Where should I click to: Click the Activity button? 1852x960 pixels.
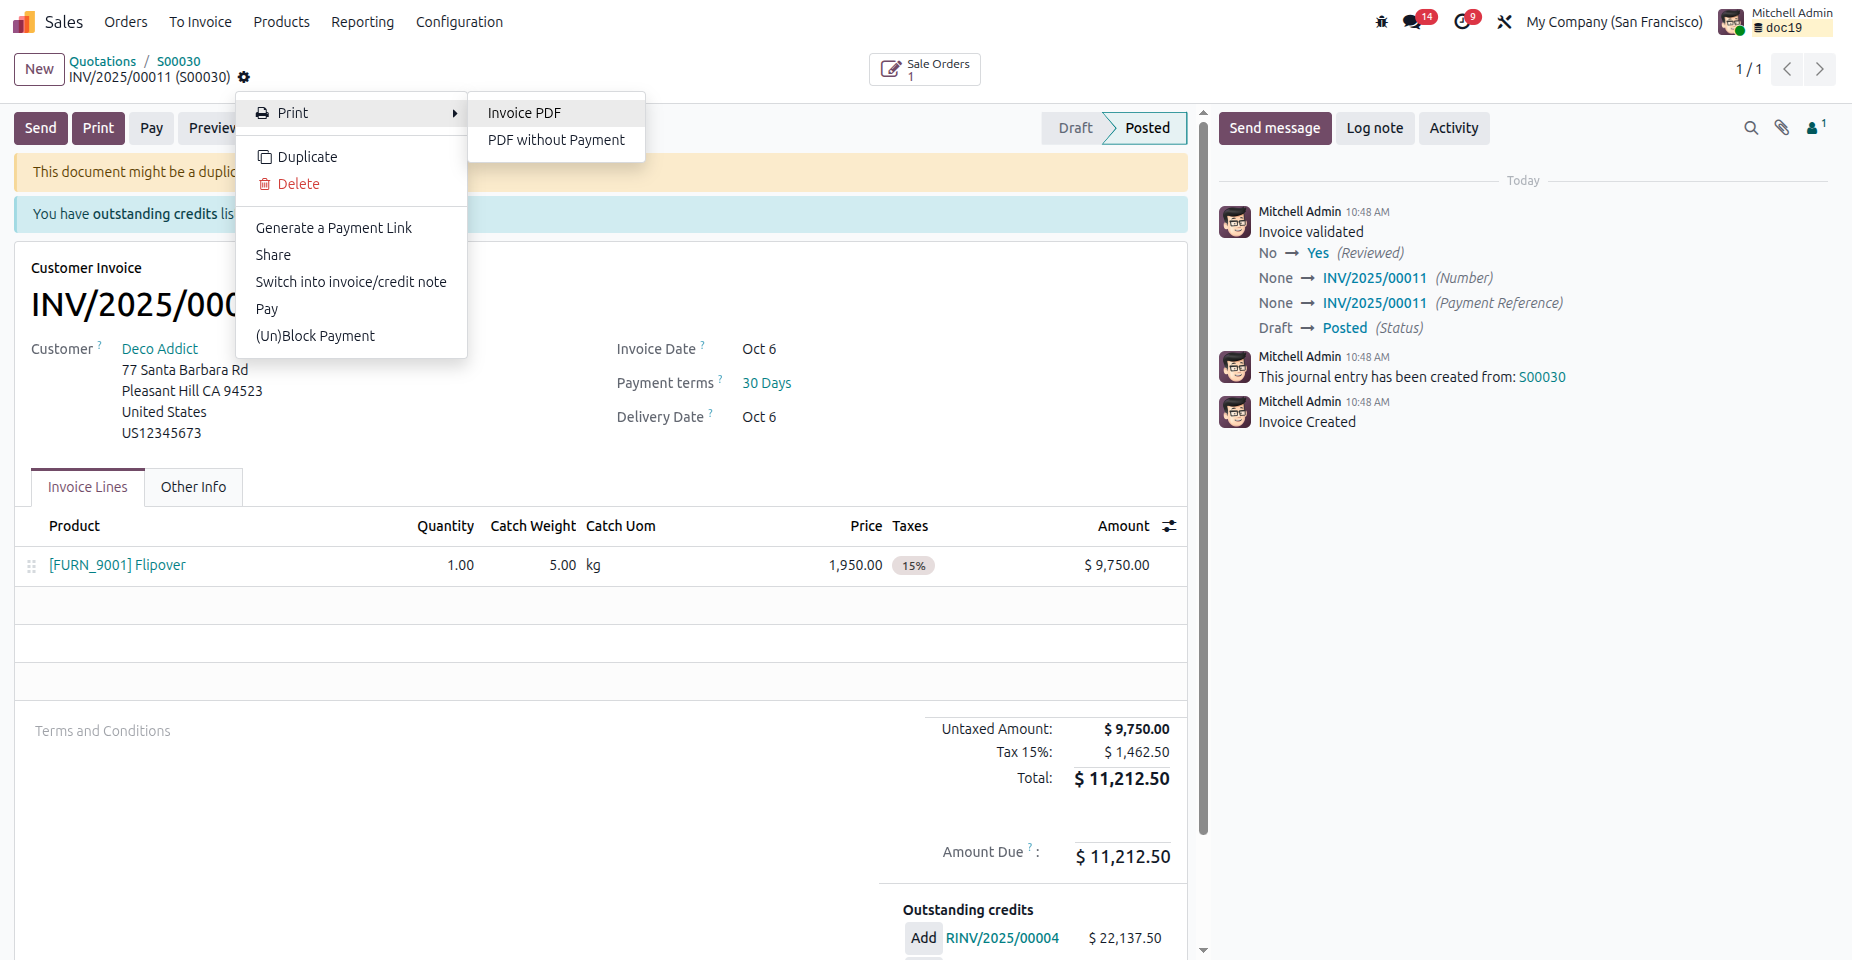1454,128
